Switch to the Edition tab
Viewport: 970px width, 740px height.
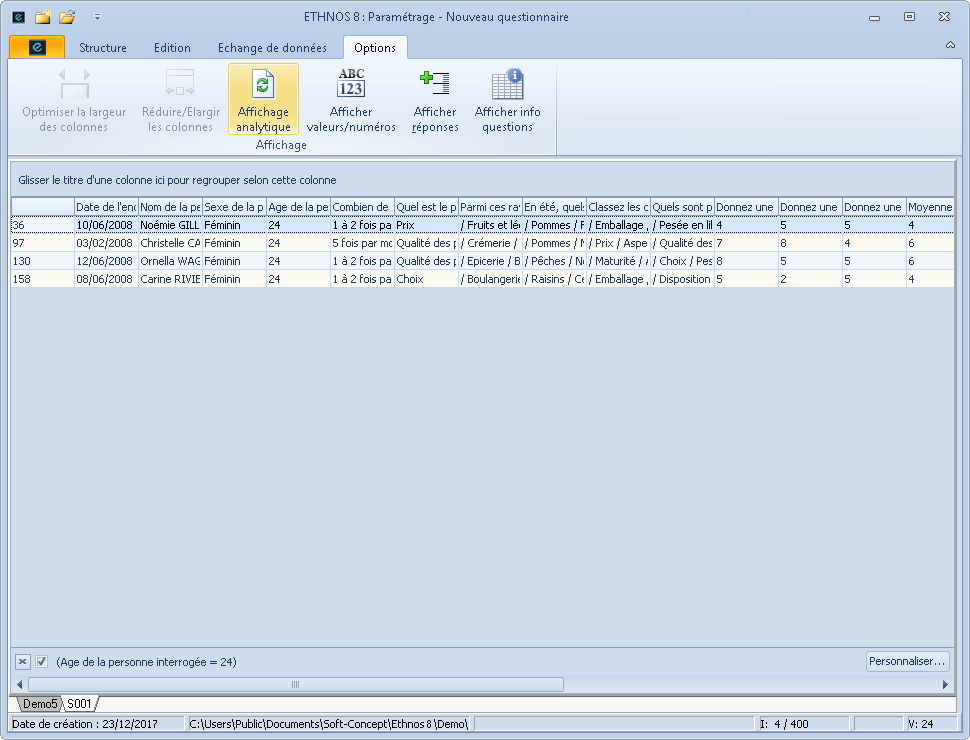point(172,48)
